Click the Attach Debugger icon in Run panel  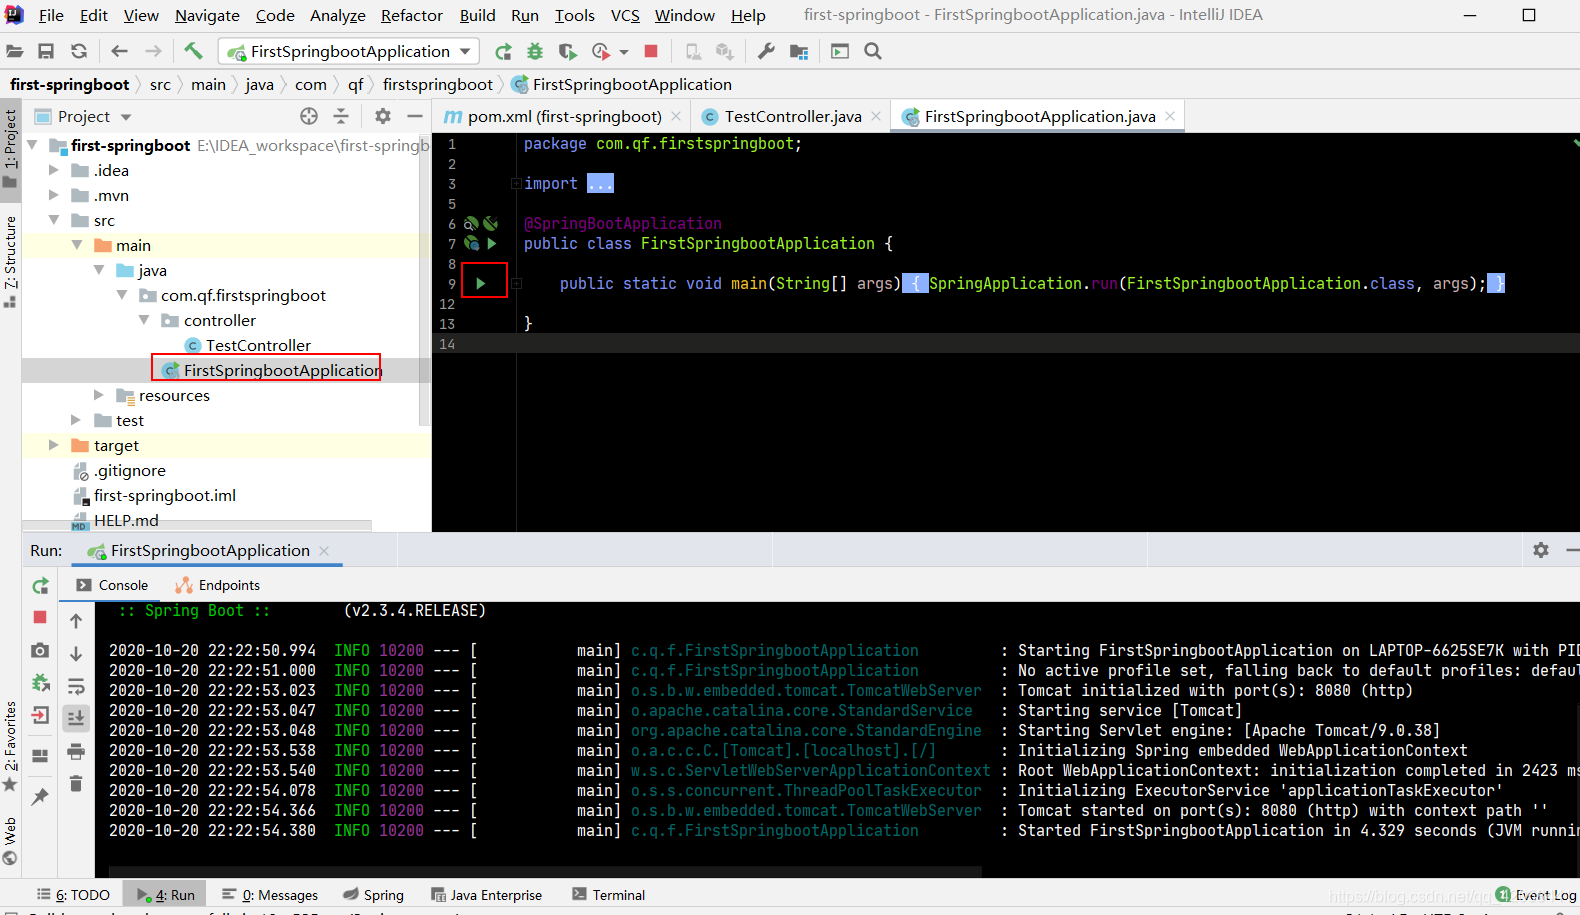[40, 683]
